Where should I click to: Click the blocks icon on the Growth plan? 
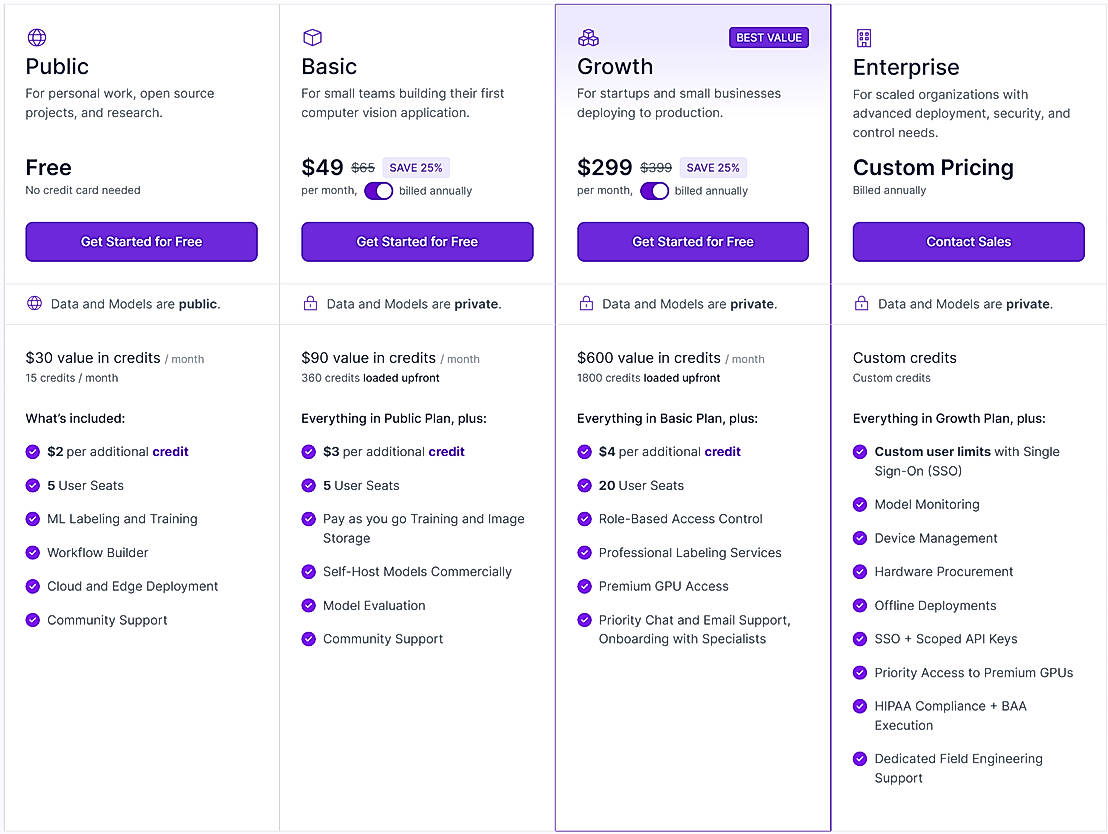(588, 36)
